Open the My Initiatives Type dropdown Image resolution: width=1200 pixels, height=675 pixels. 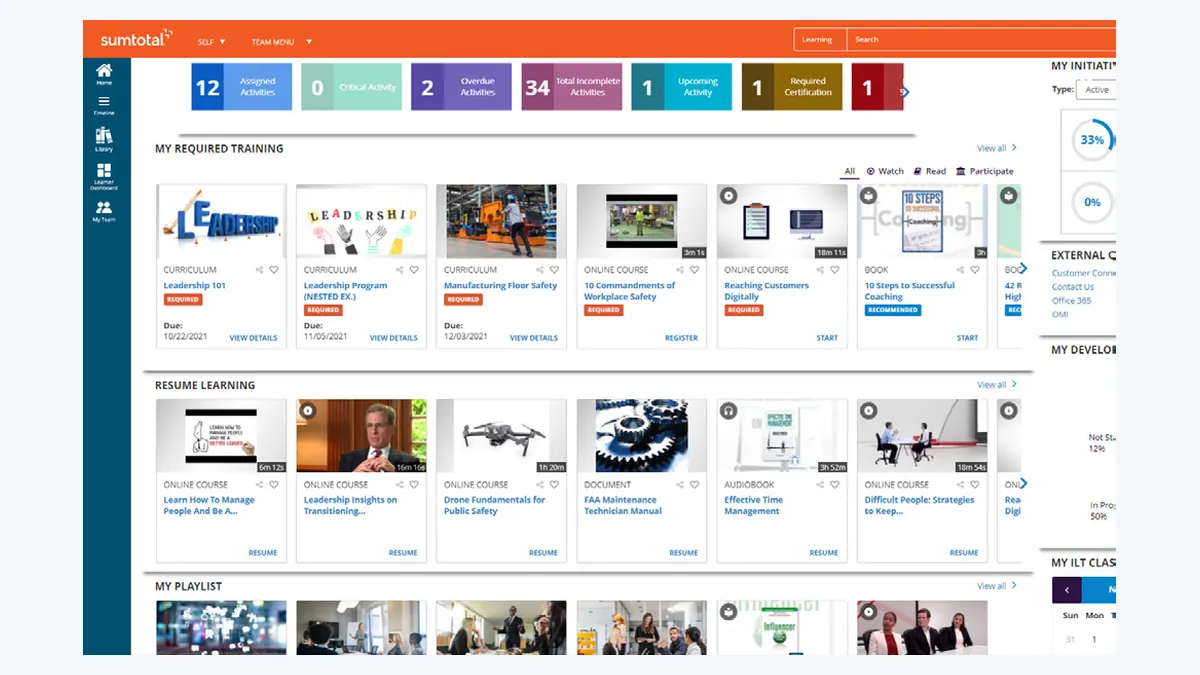tap(1097, 89)
